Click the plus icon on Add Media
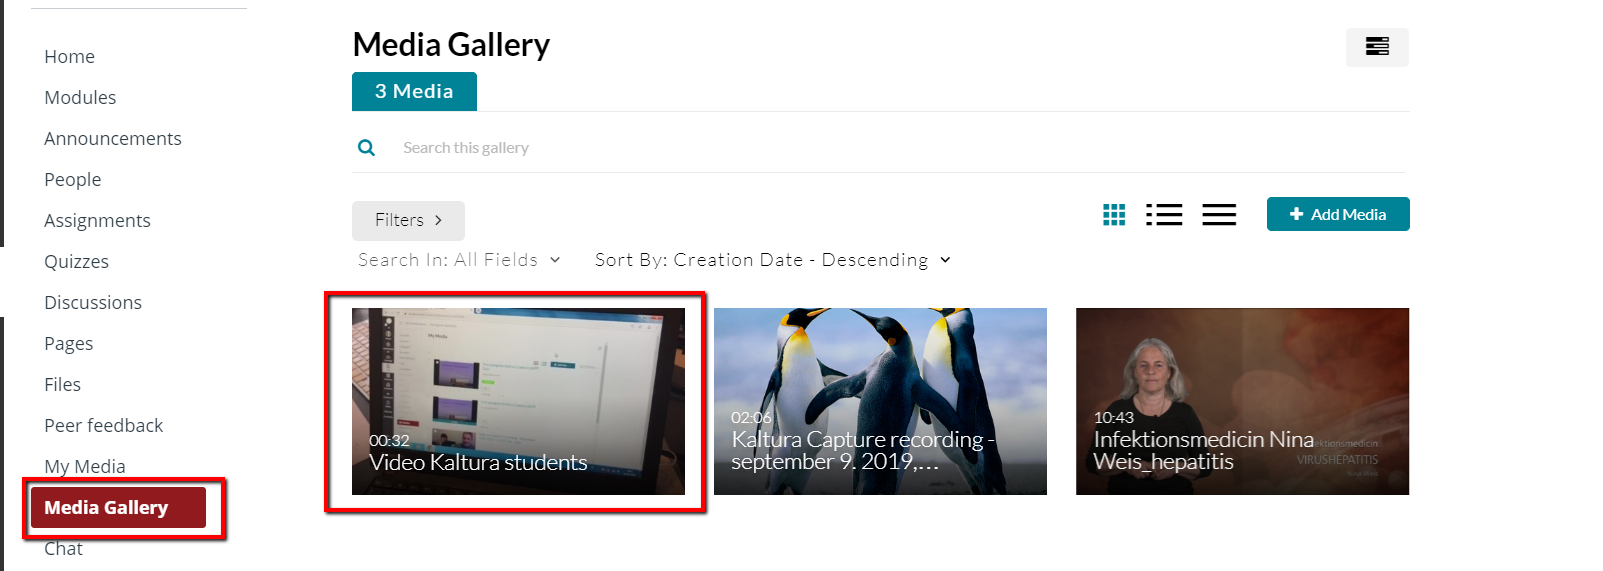The height and width of the screenshot is (571, 1603). (x=1296, y=214)
